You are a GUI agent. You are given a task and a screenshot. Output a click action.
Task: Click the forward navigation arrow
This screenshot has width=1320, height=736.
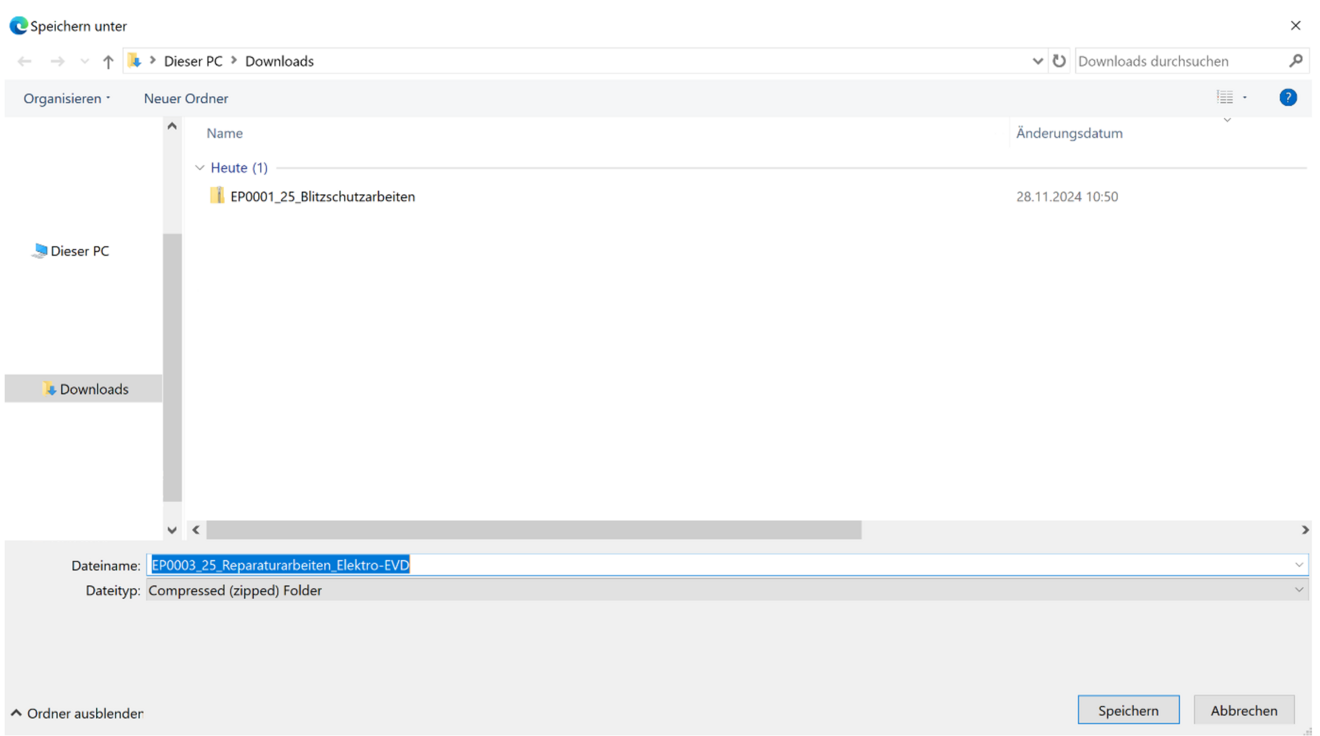click(x=57, y=62)
